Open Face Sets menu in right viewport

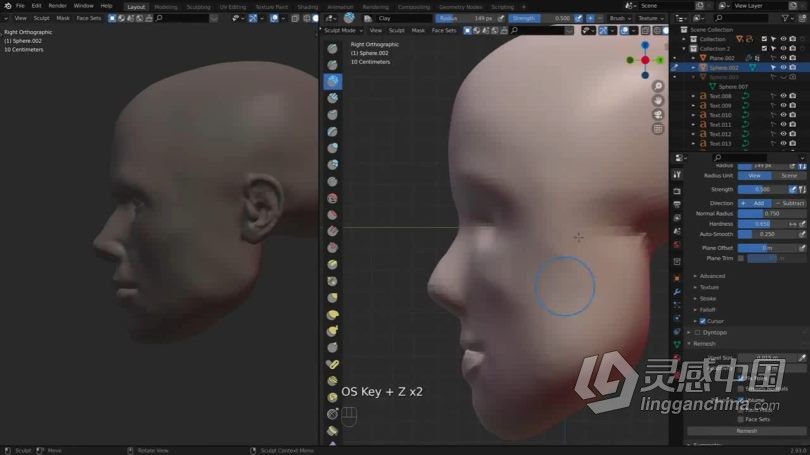[444, 30]
